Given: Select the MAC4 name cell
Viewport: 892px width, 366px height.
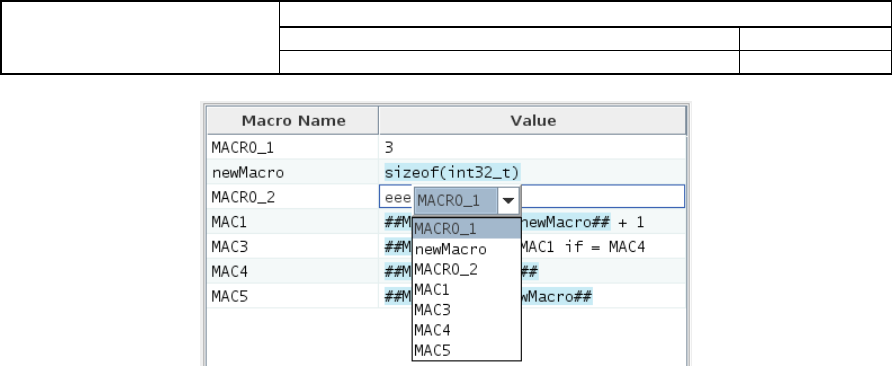Looking at the screenshot, I should point(293,272).
